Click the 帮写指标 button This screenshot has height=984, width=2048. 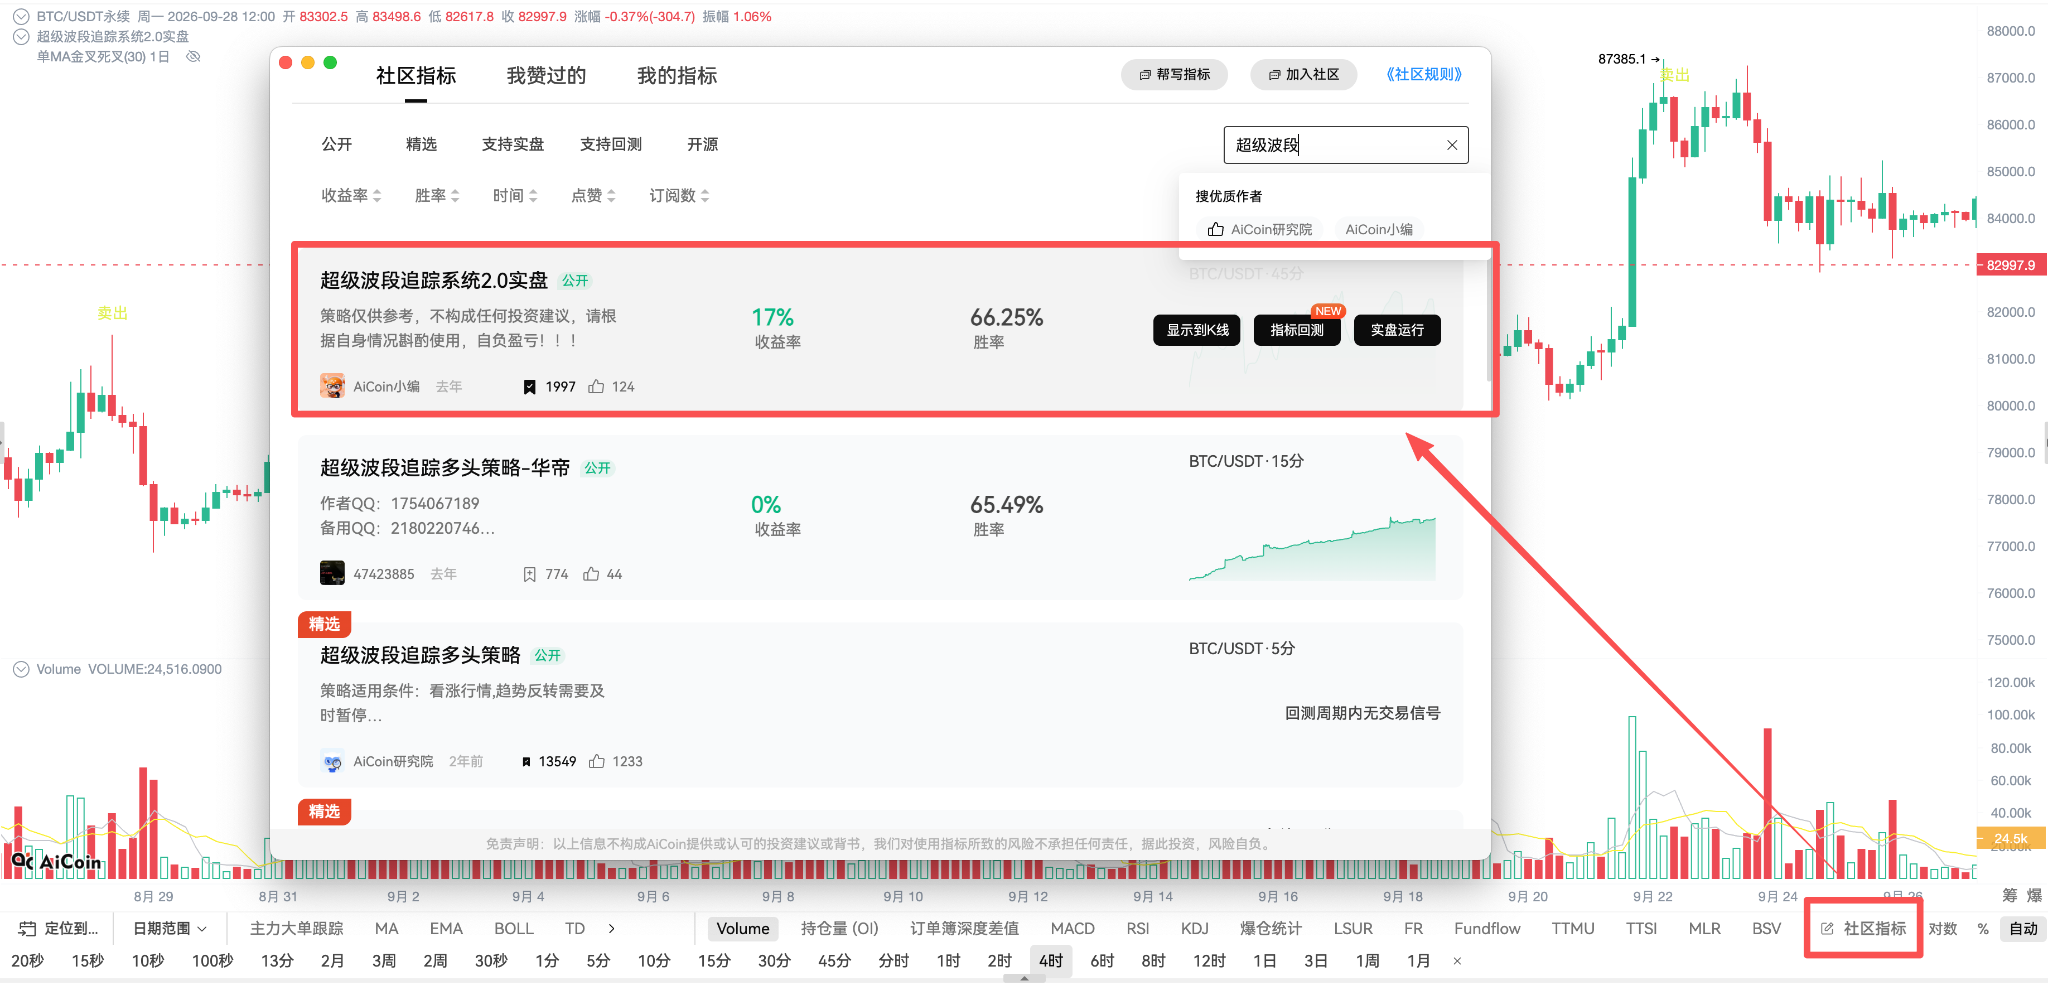click(1174, 75)
